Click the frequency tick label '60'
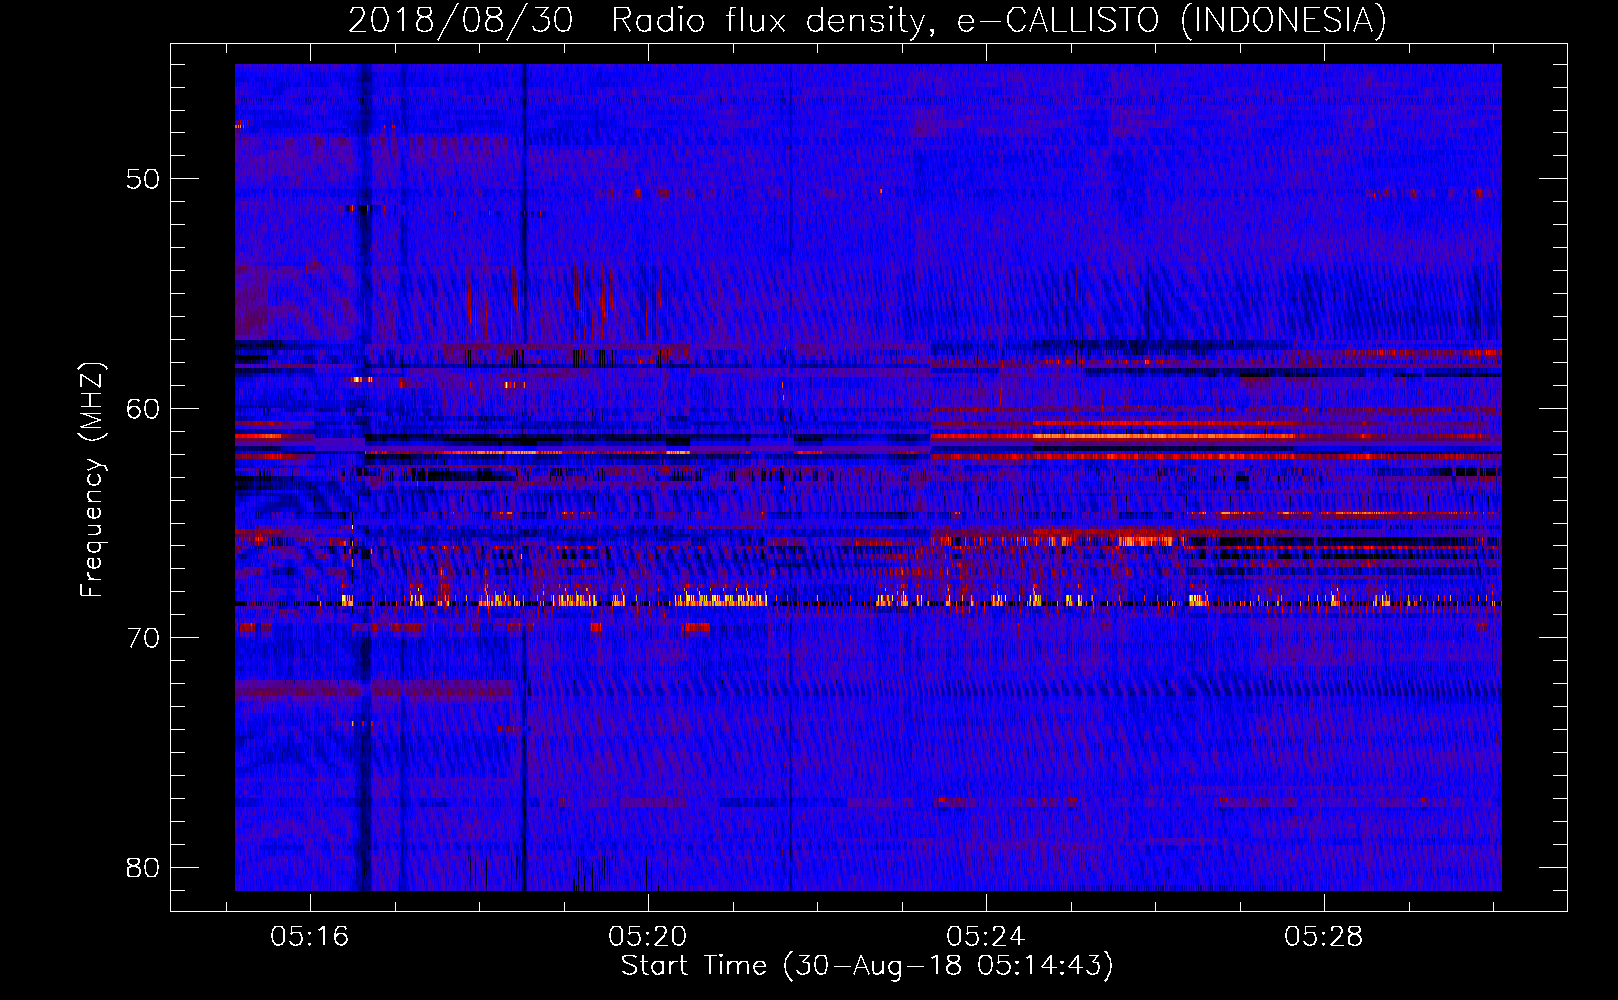The height and width of the screenshot is (1000, 1618). (142, 408)
